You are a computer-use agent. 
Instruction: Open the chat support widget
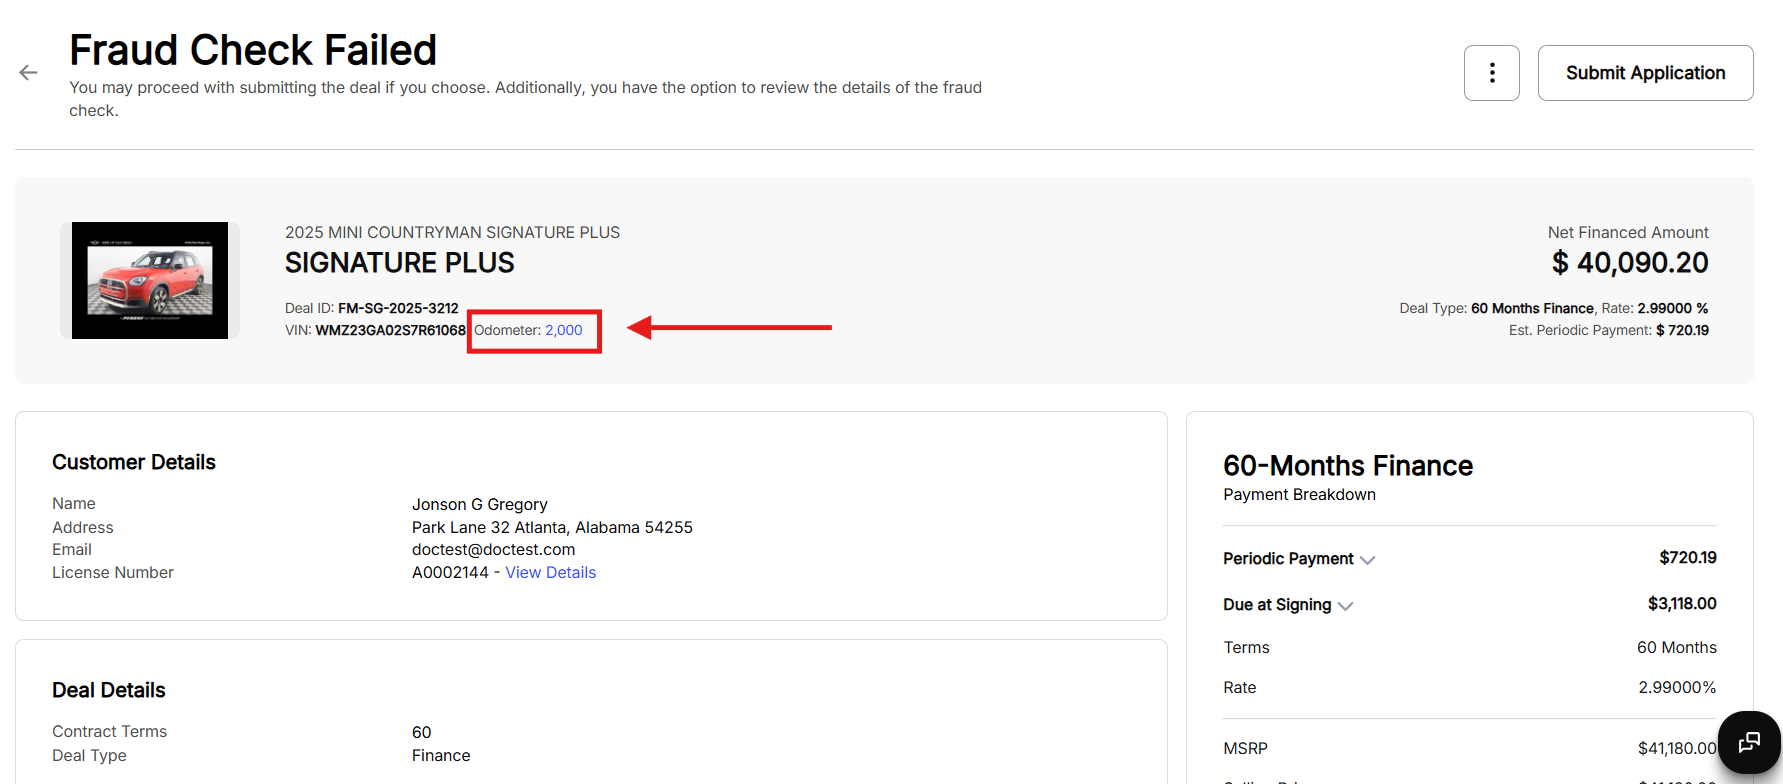tap(1748, 742)
